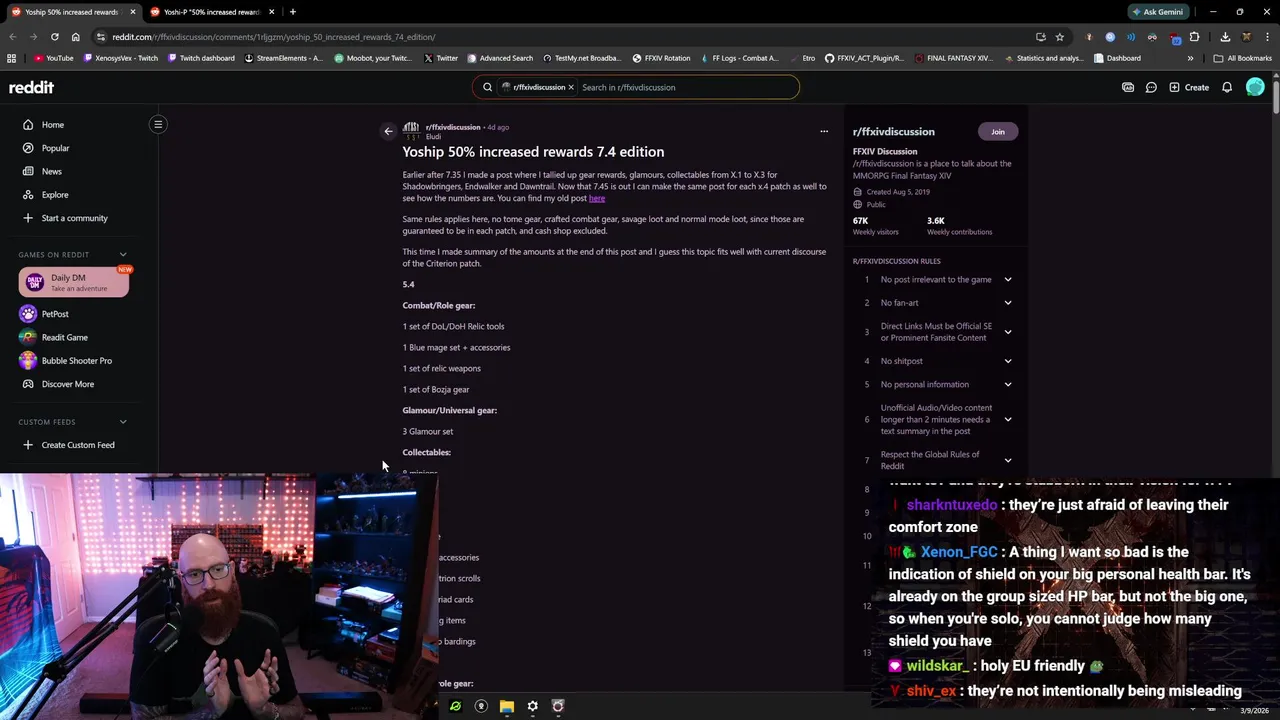Screen dimensions: 1280x720
Task: Reload the page
Action: pyautogui.click(x=54, y=37)
